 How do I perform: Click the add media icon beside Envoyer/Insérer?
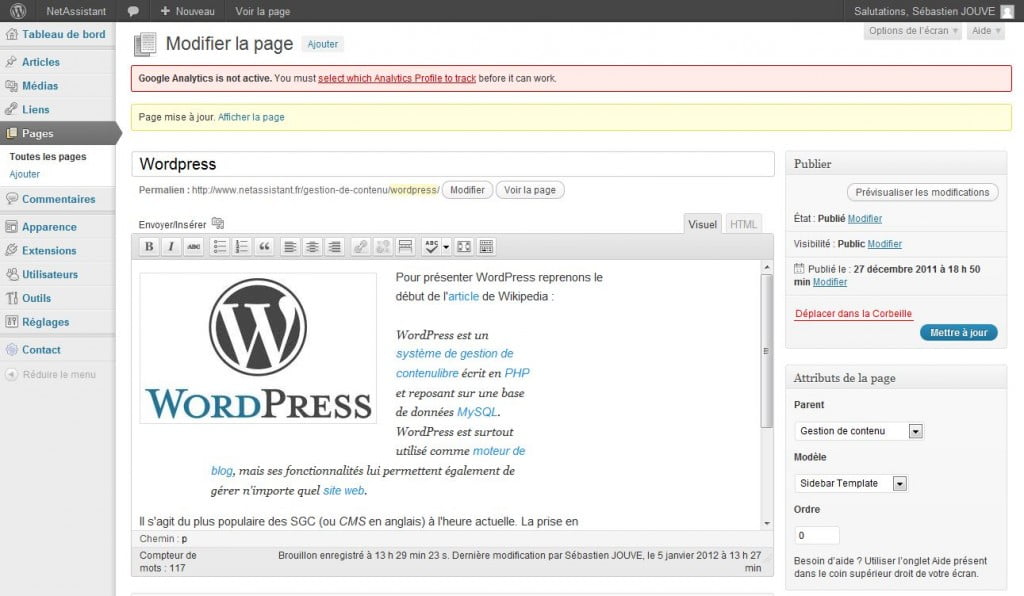[218, 223]
